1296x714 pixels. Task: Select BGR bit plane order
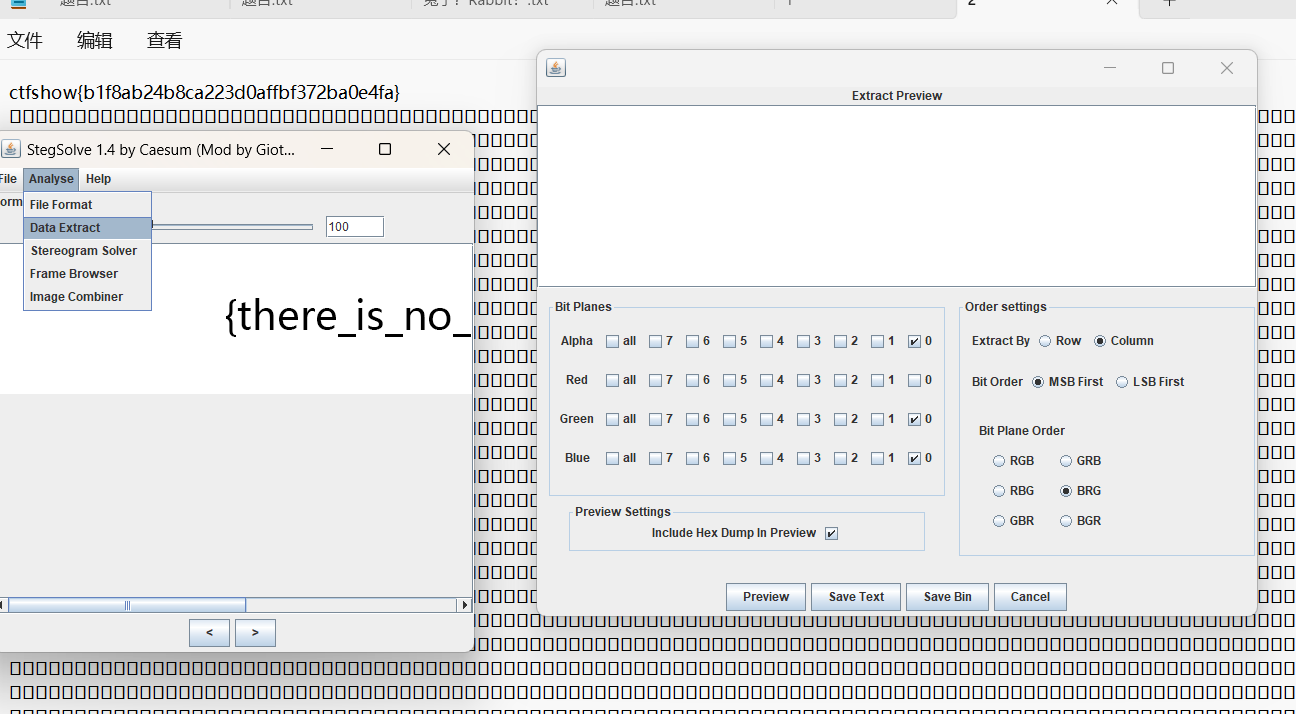(x=1066, y=521)
